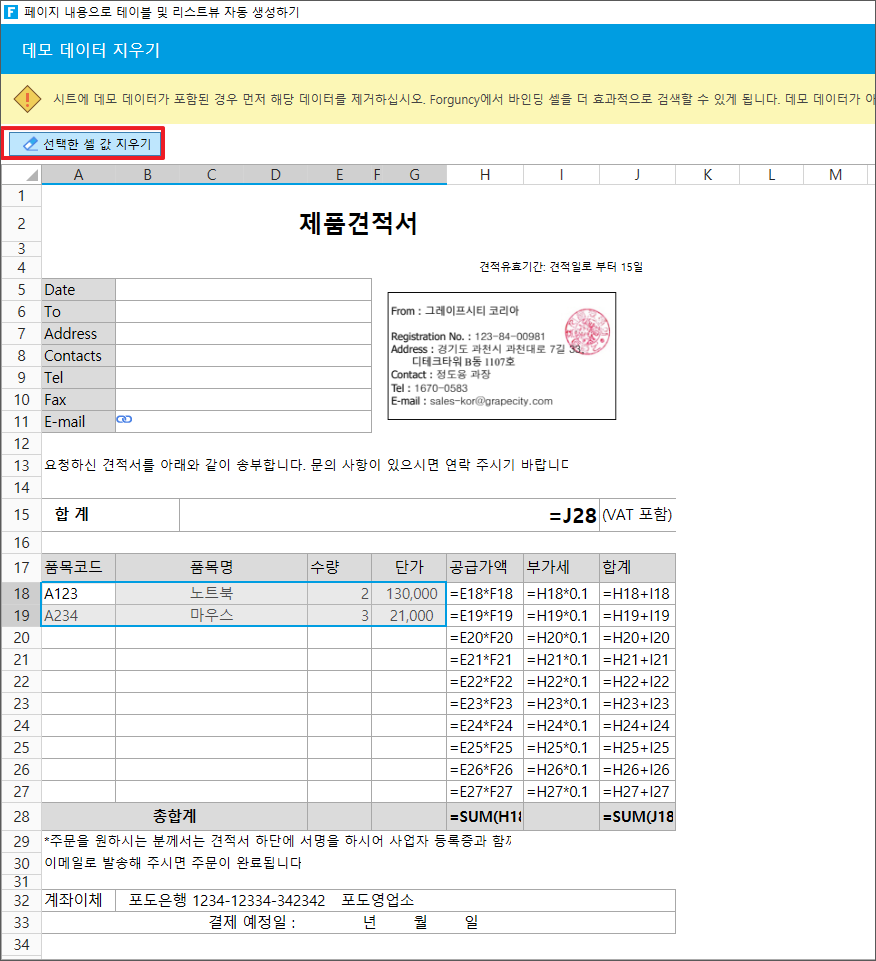Click the link icon in the E-mail row
Screen dimensions: 876x961
[124, 421]
